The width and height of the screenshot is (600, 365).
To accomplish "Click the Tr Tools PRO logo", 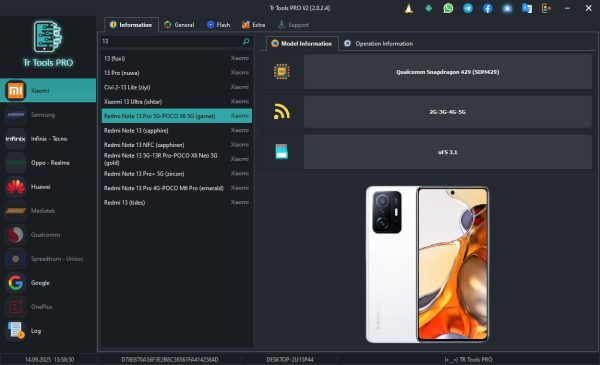I will pos(48,44).
